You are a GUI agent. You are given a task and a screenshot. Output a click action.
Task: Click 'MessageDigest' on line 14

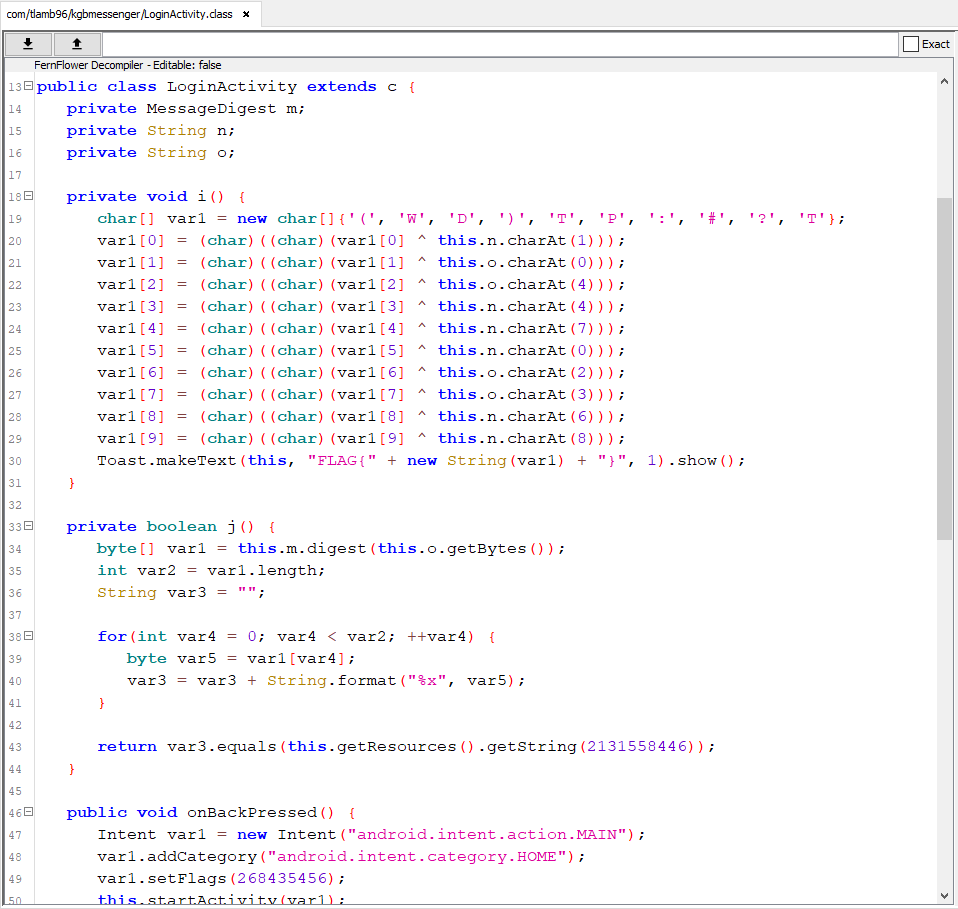pyautogui.click(x=211, y=109)
